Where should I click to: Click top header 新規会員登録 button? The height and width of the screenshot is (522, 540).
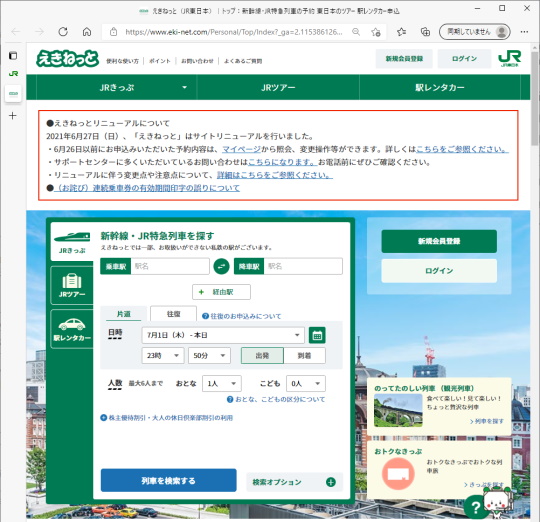404,59
